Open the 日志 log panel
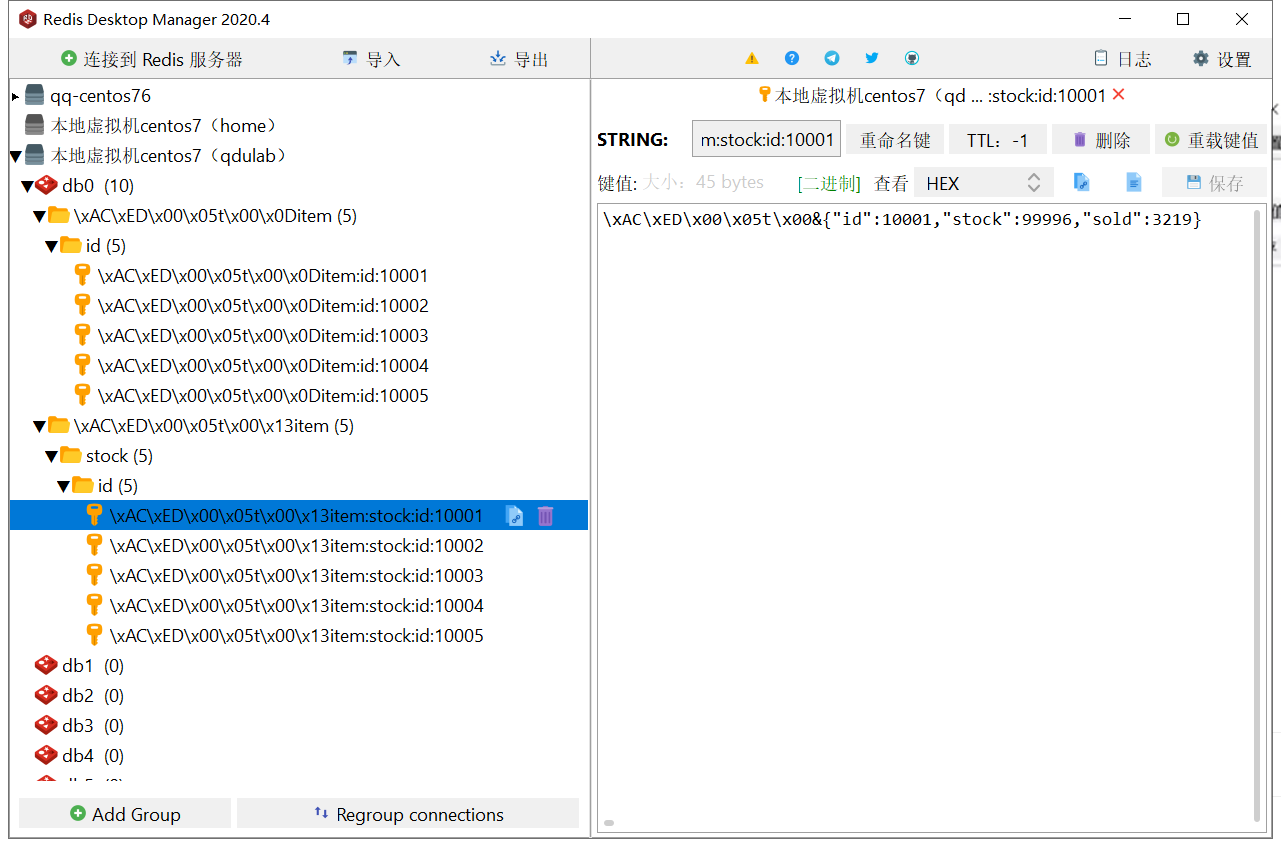 (x=1122, y=59)
